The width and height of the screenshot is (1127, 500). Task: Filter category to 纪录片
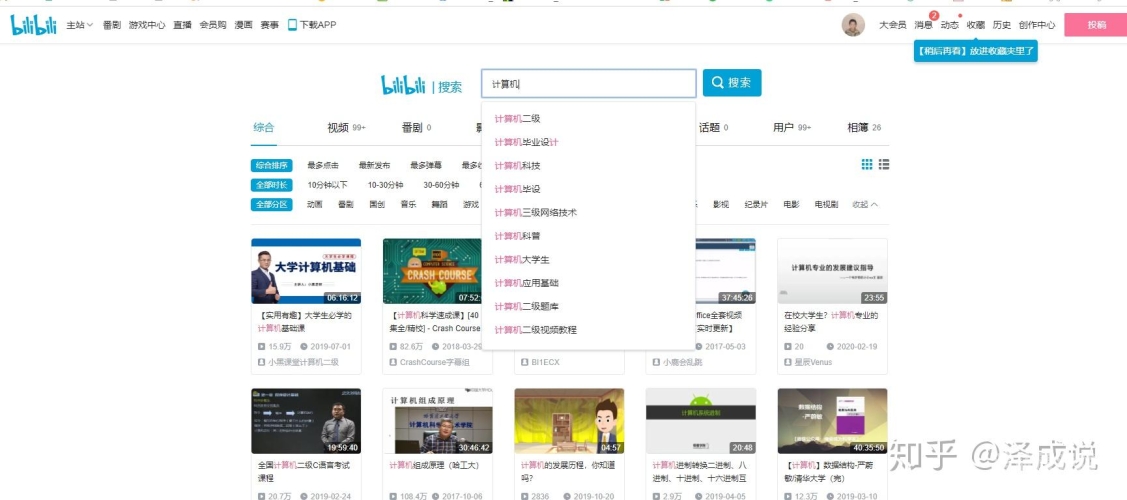(x=756, y=205)
